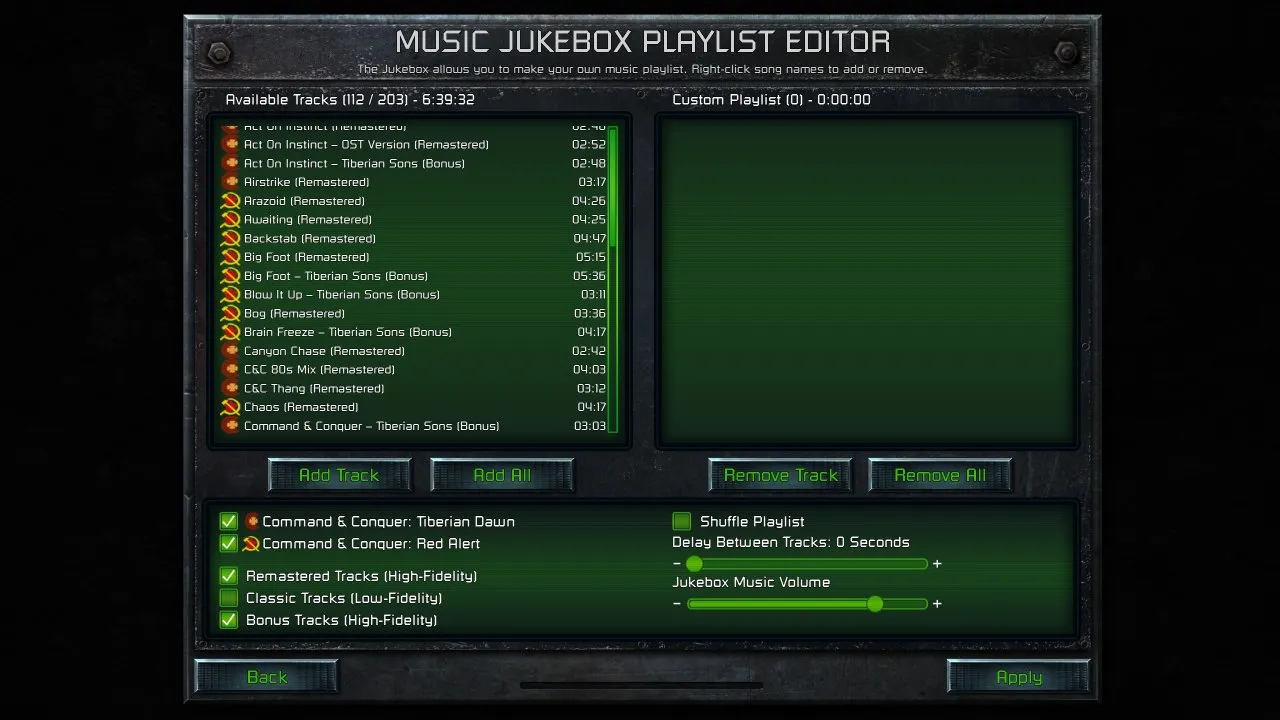Enable Classic Tracks (Low-Fidelity) checkbox

[229, 598]
